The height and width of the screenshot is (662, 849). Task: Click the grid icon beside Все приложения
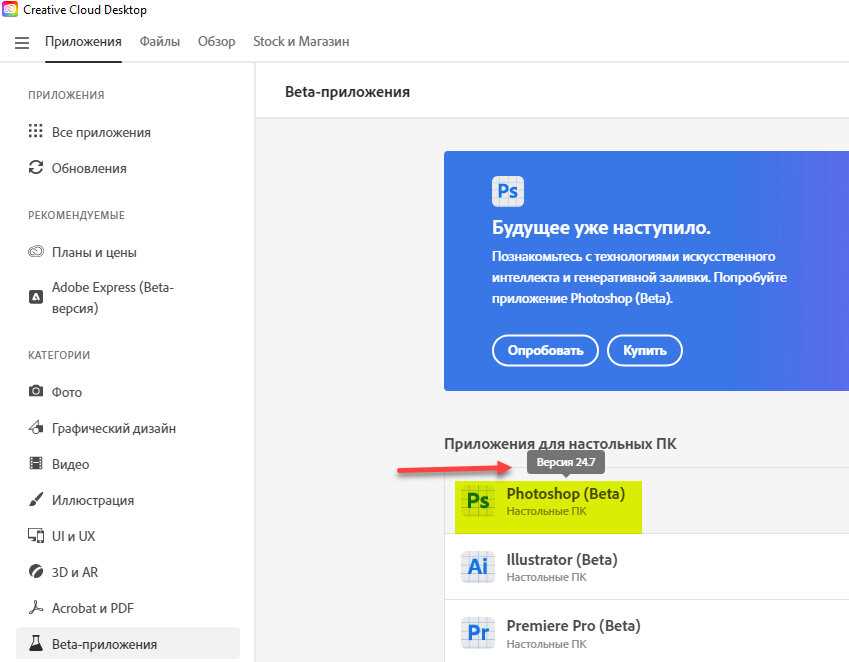click(36, 132)
